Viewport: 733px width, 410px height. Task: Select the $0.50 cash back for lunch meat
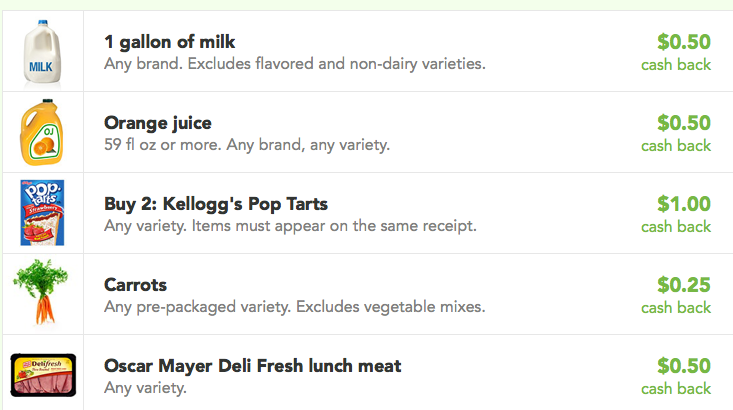pos(676,376)
